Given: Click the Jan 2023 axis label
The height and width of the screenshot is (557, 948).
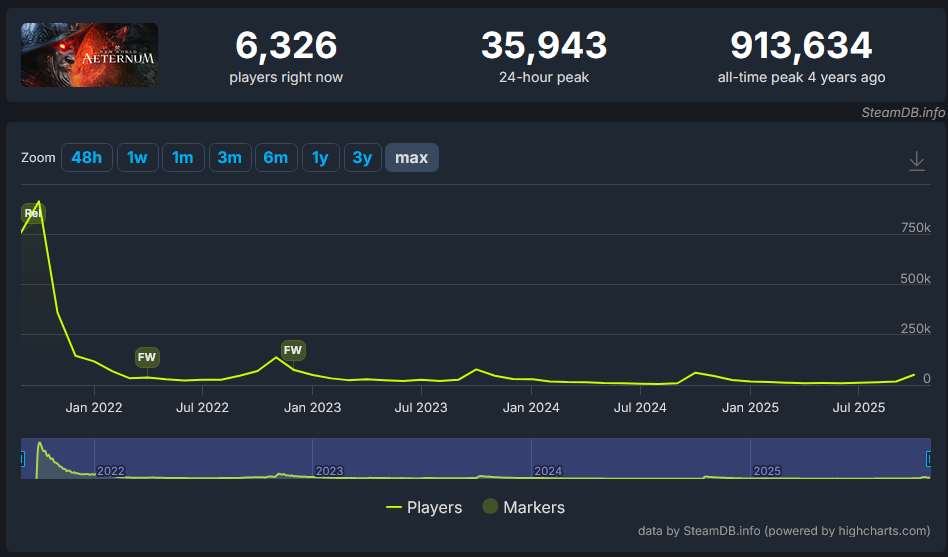Looking at the screenshot, I should tap(313, 408).
